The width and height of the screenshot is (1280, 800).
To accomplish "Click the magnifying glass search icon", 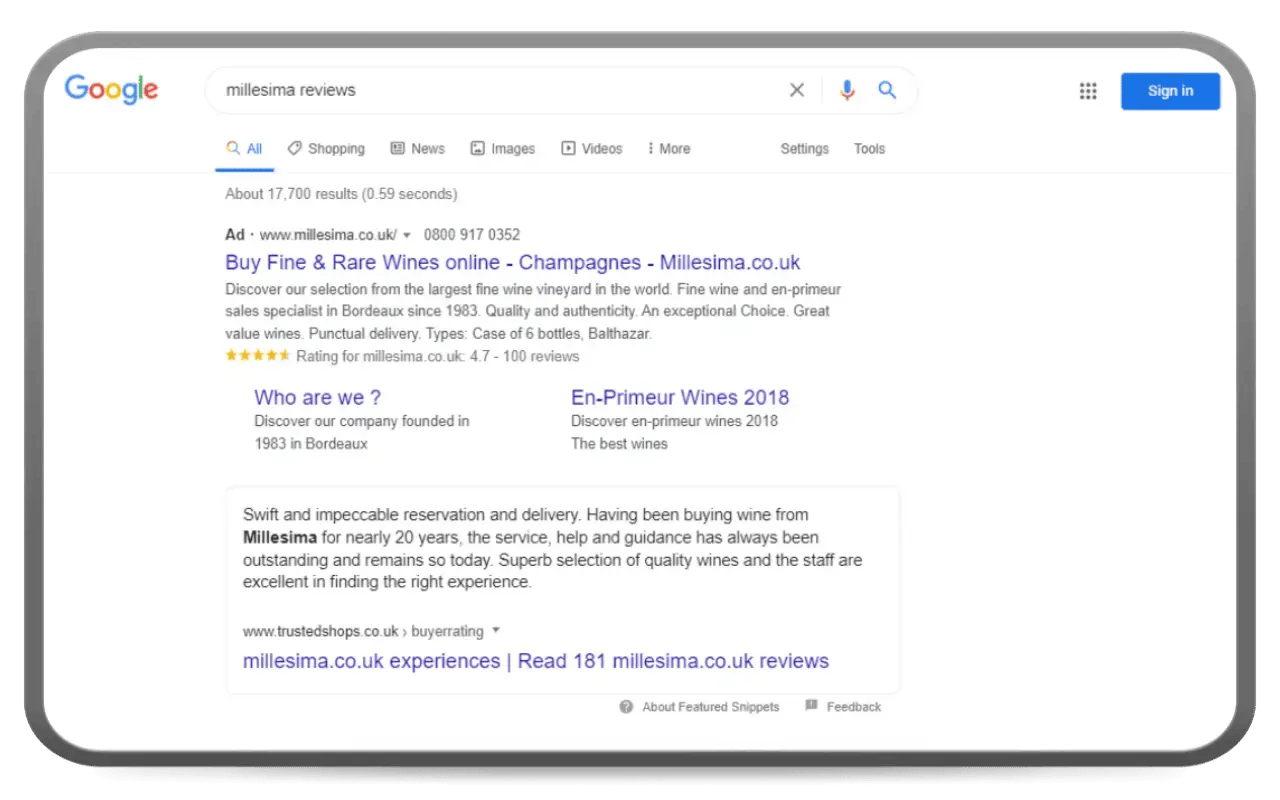I will [886, 90].
